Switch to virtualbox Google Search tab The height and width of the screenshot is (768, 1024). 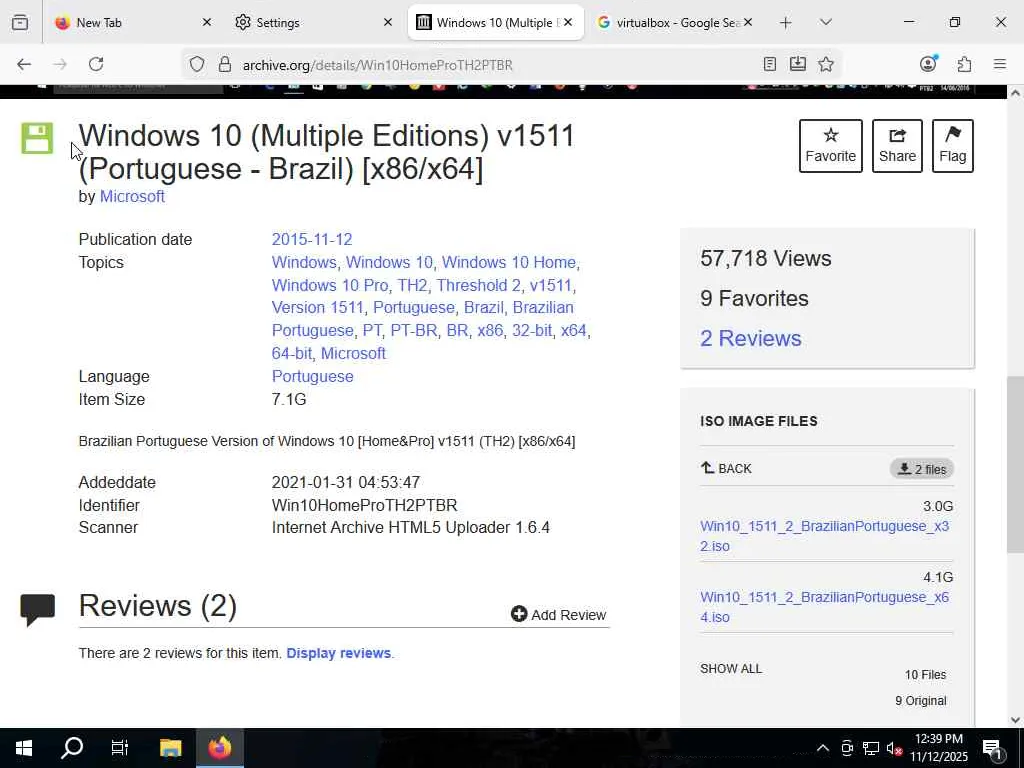(x=675, y=22)
